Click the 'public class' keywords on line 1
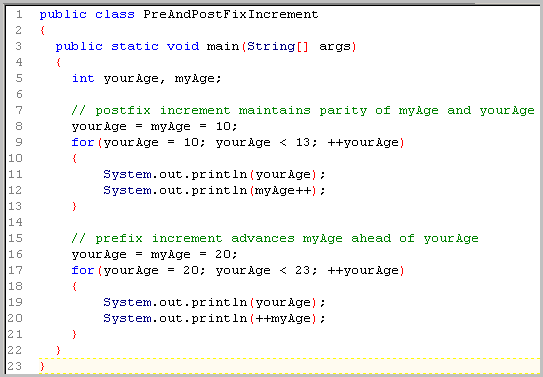 pos(87,15)
